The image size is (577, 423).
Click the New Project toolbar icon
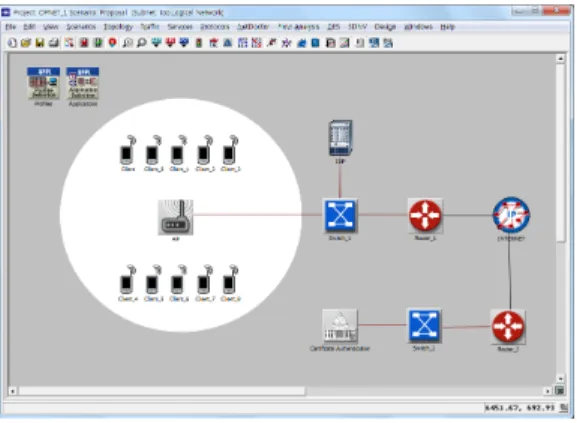click(x=12, y=43)
